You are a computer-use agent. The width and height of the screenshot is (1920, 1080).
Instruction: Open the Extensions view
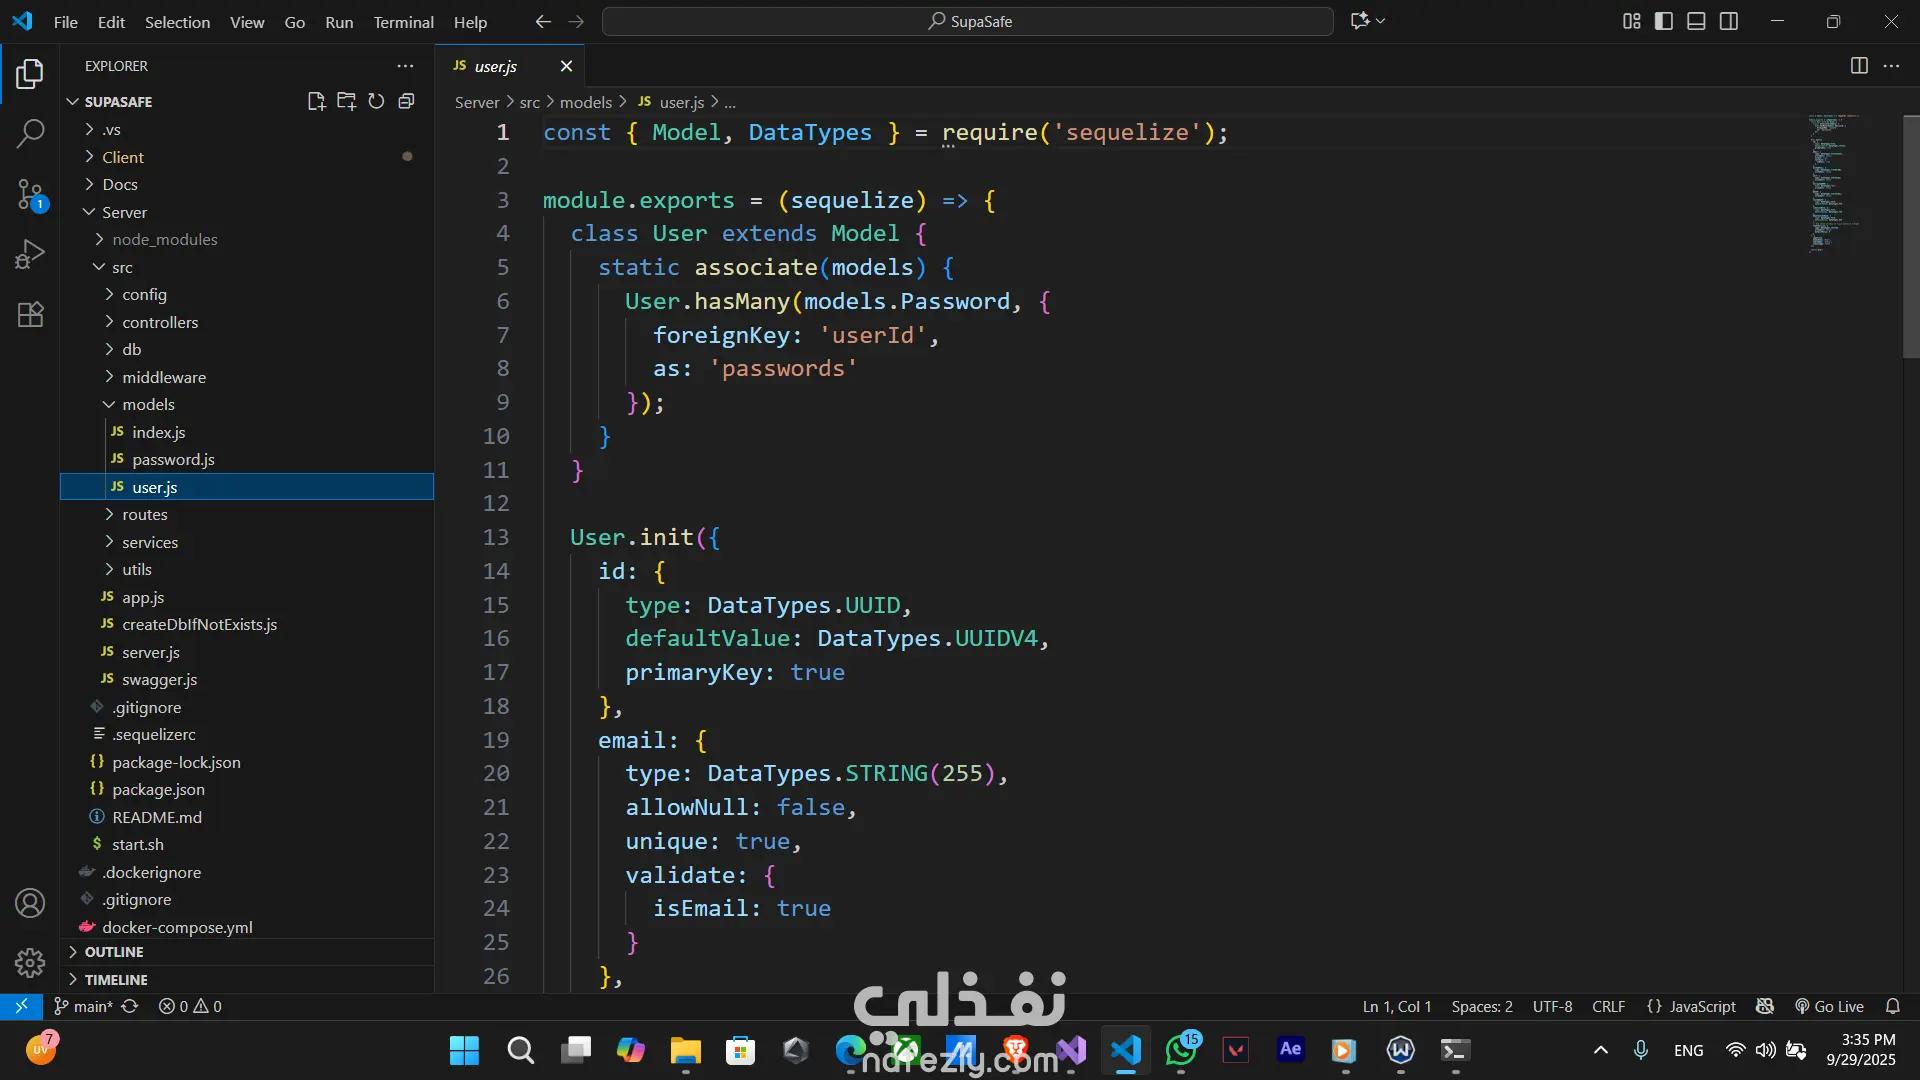30,315
